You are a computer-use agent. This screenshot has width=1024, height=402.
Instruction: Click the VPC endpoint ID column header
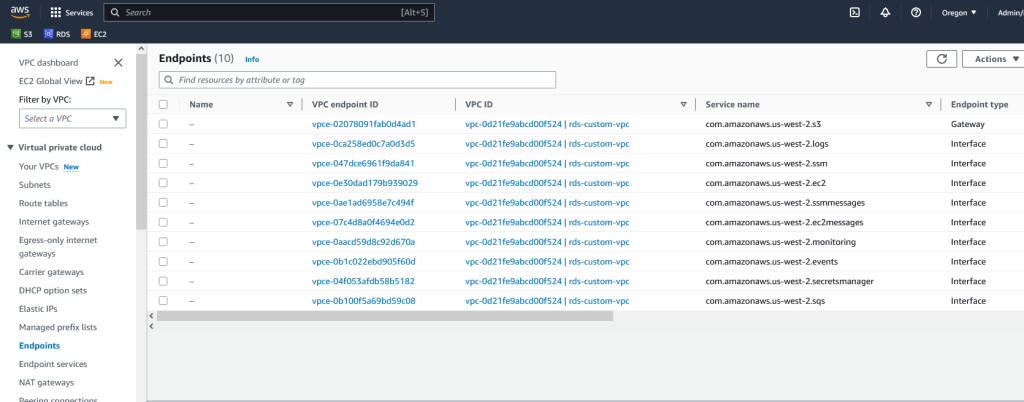[x=345, y=104]
